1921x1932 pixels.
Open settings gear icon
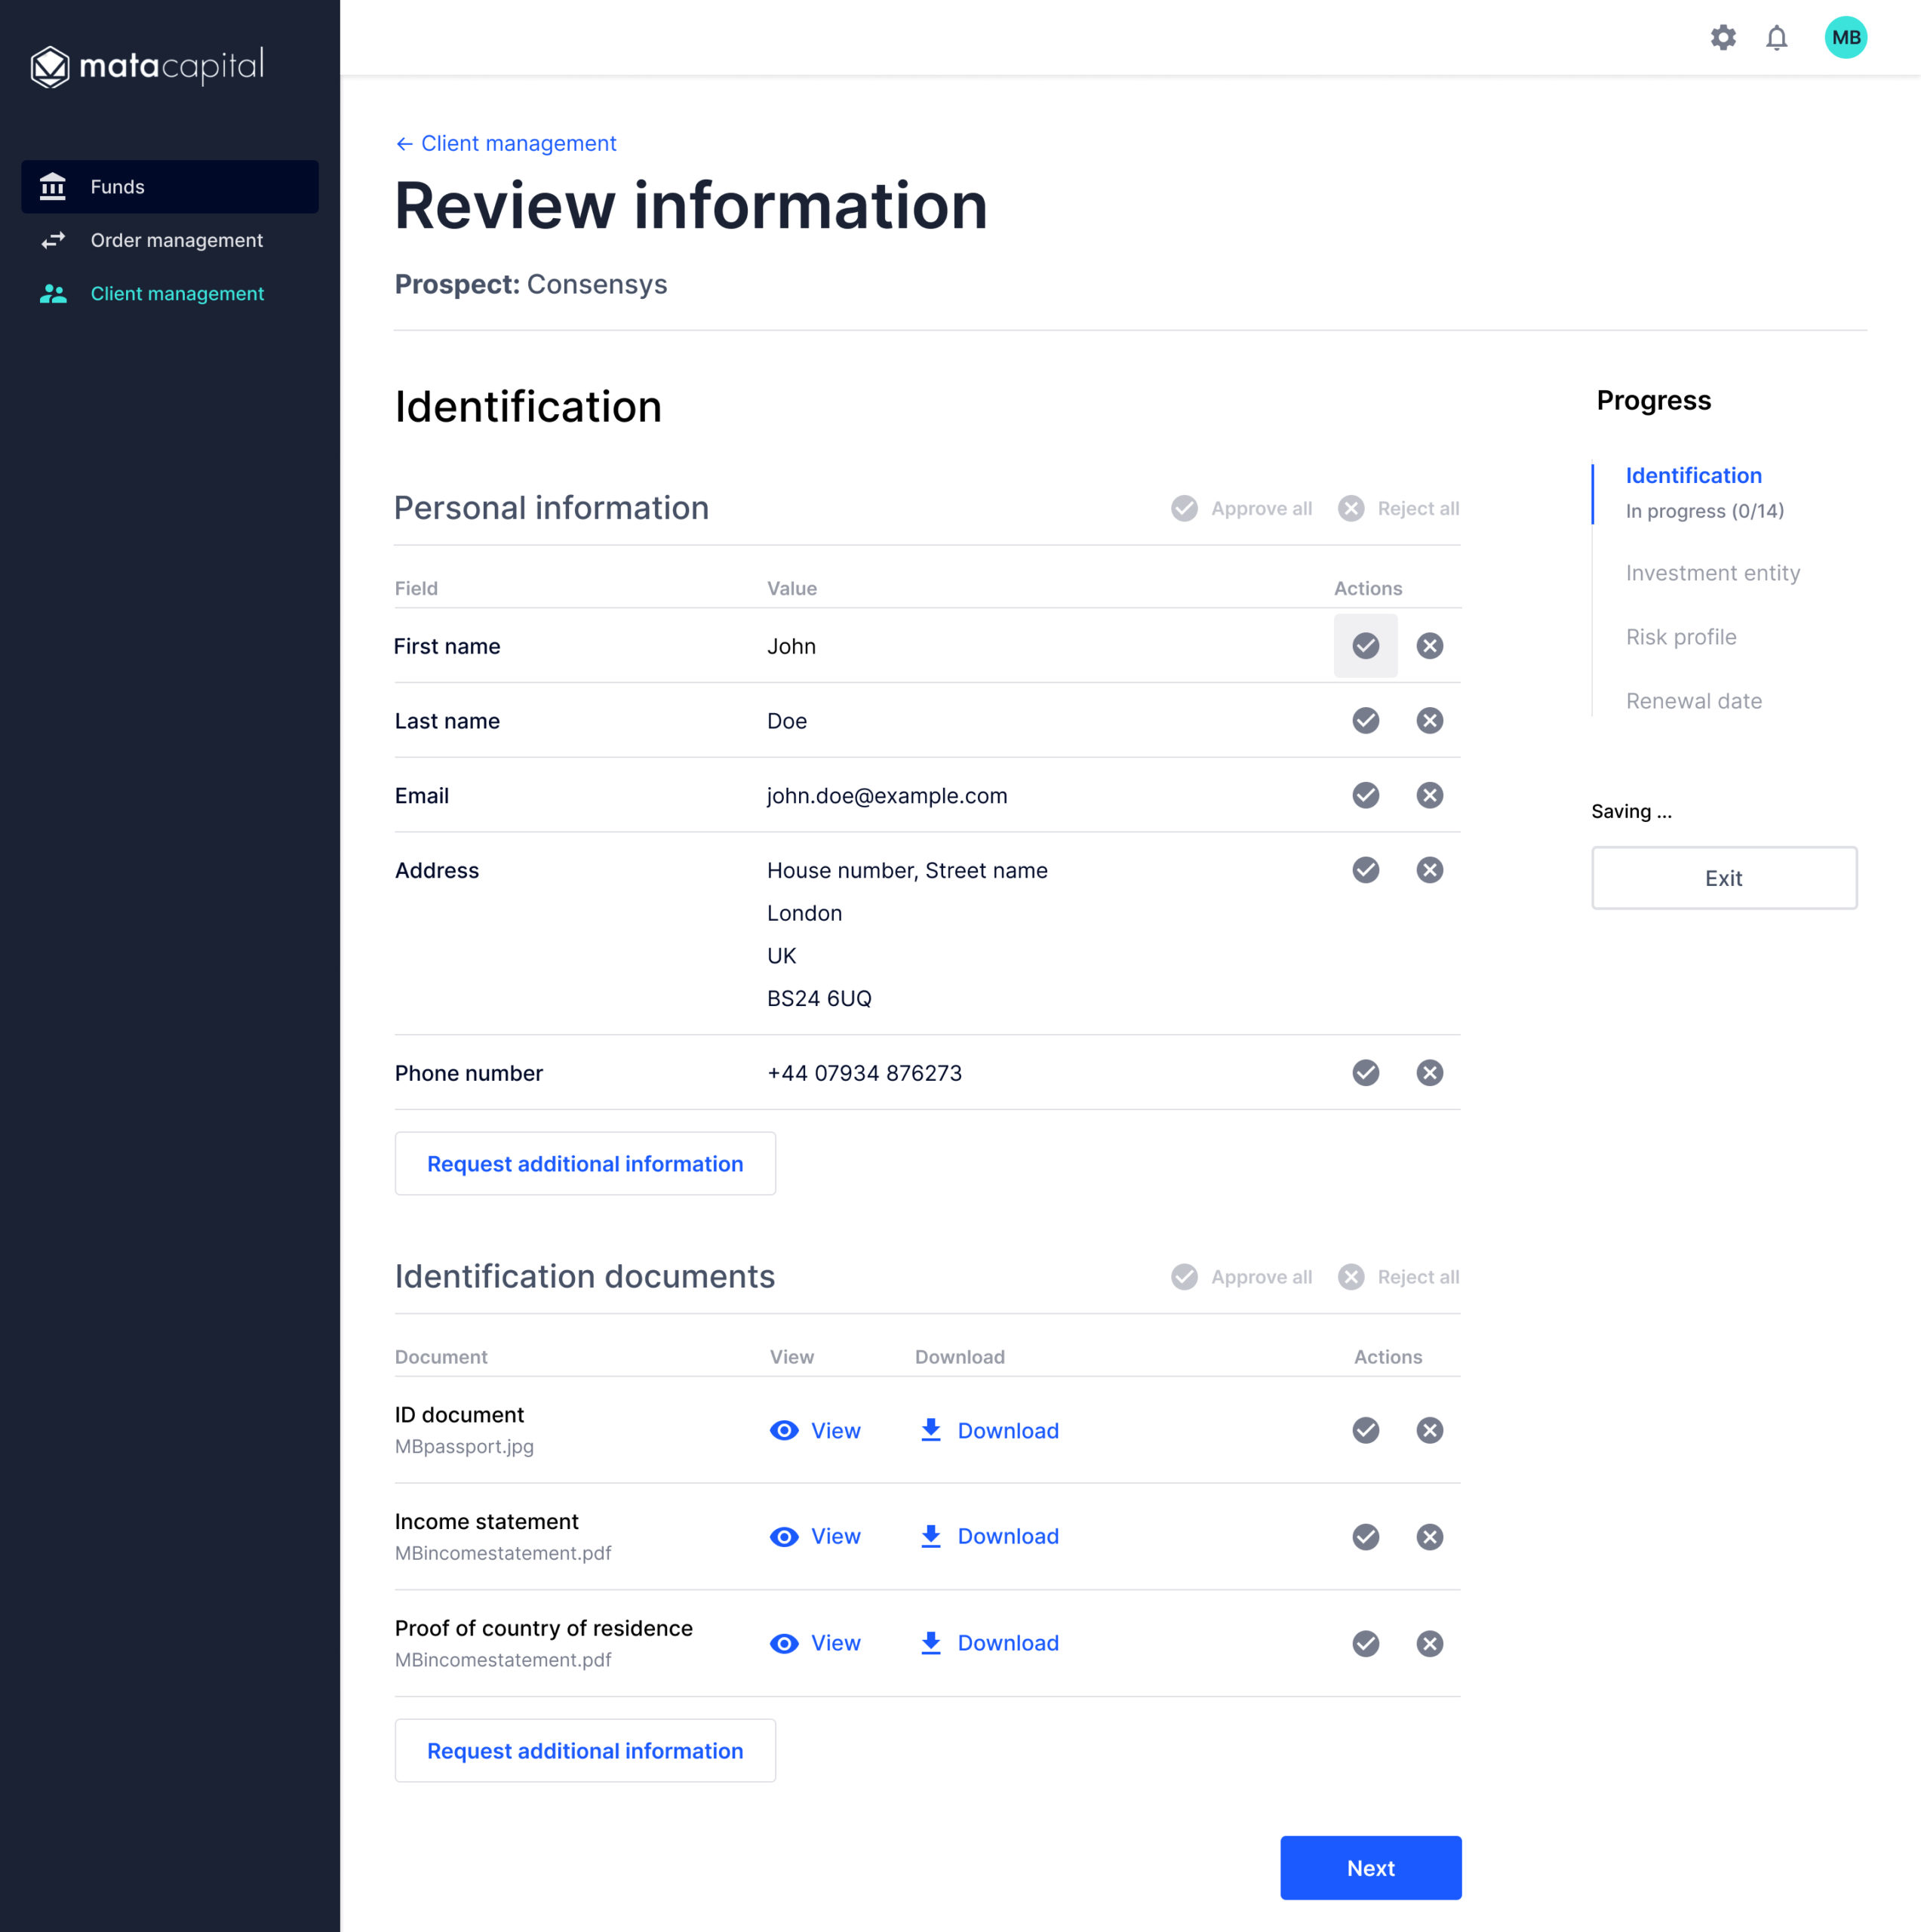[x=1722, y=38]
